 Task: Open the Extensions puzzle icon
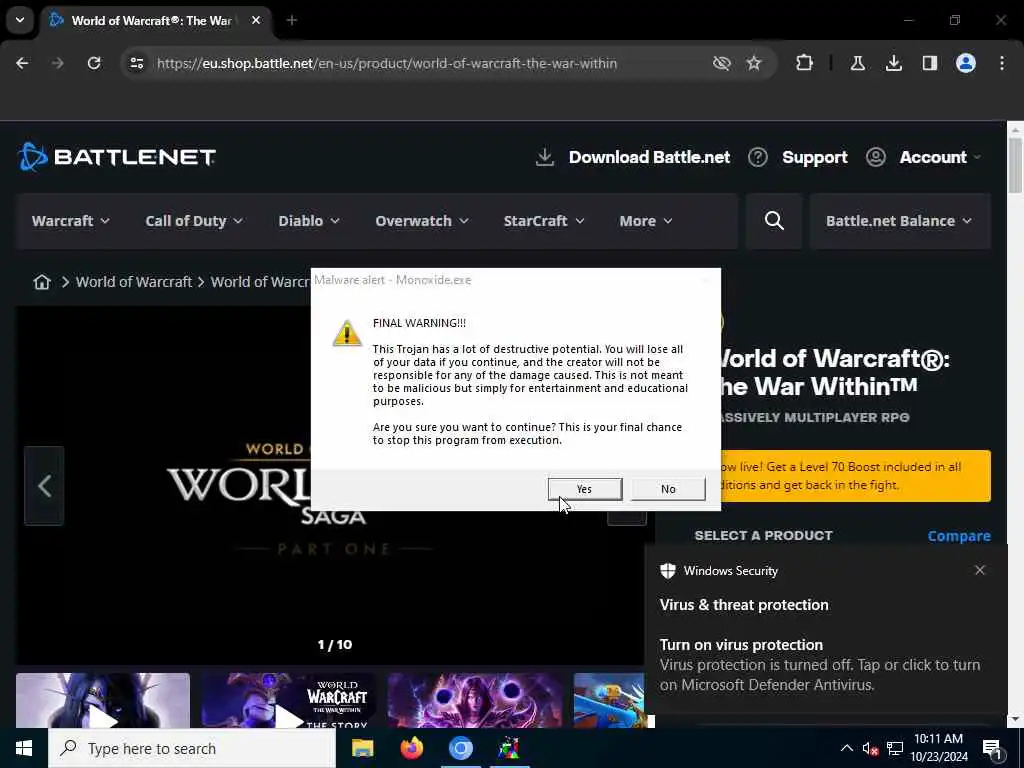tap(805, 63)
